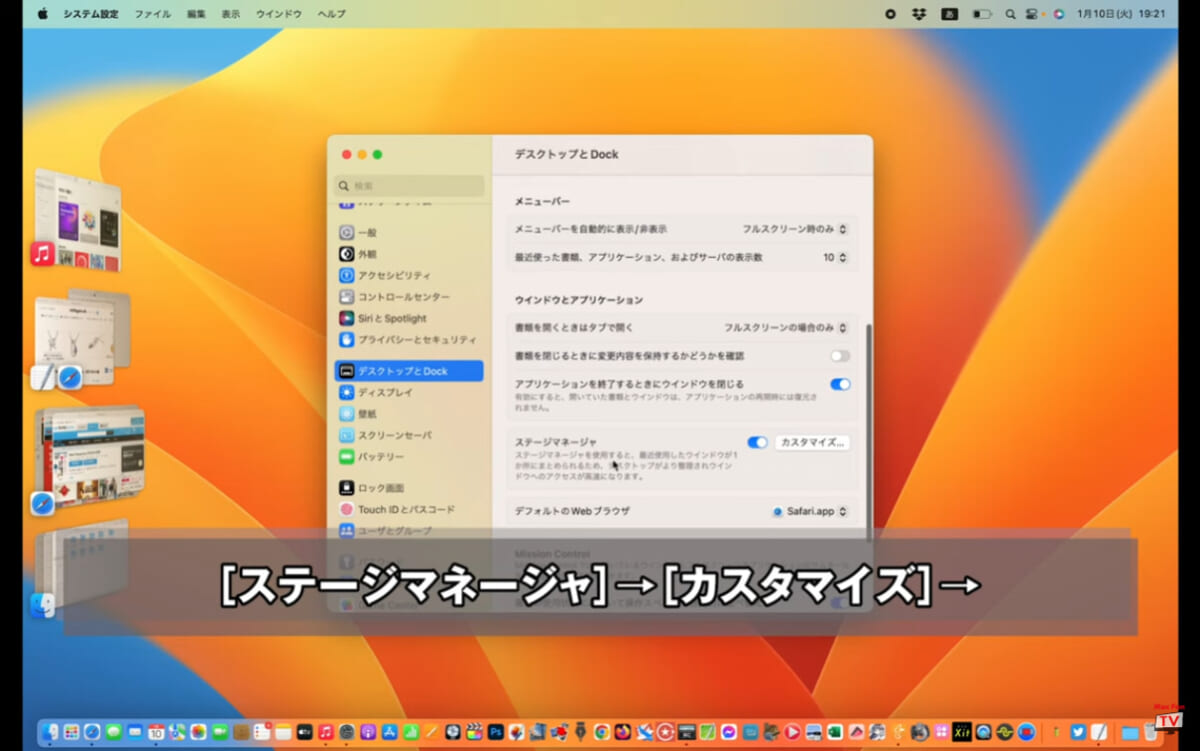Viewport: 1200px width, 751px height.
Task: Open the 表示 menu
Action: pyautogui.click(x=231, y=14)
